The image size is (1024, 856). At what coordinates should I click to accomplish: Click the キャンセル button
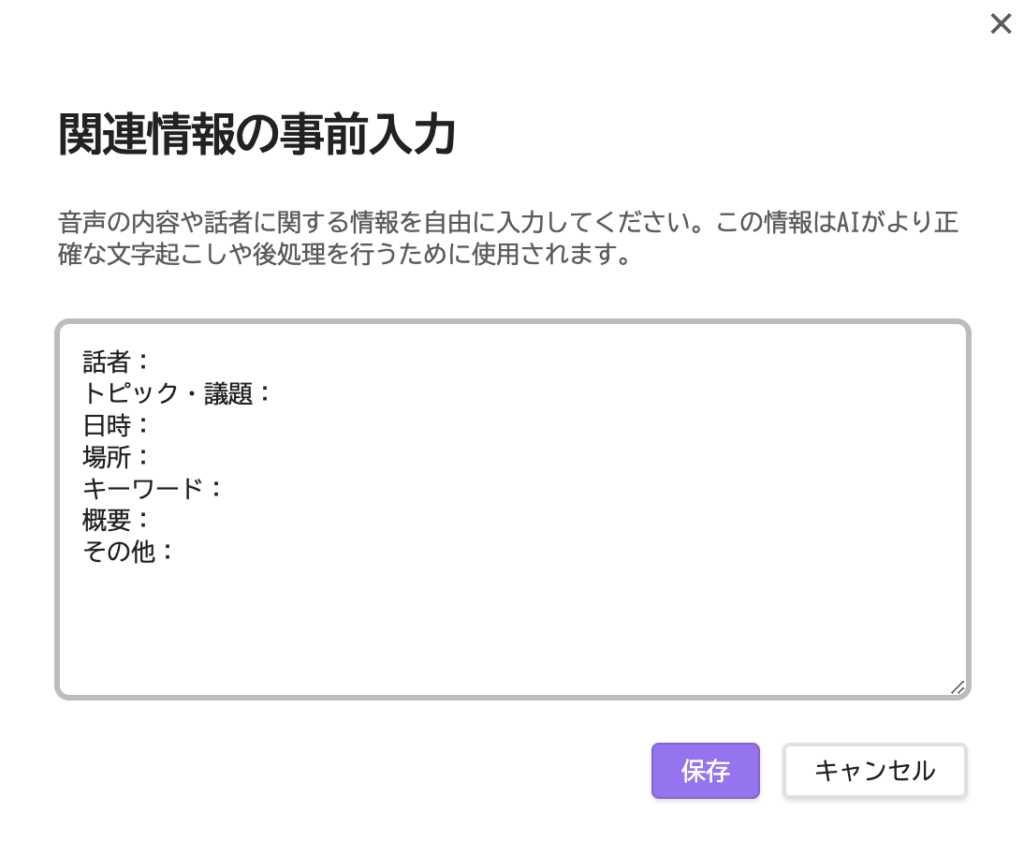point(874,770)
